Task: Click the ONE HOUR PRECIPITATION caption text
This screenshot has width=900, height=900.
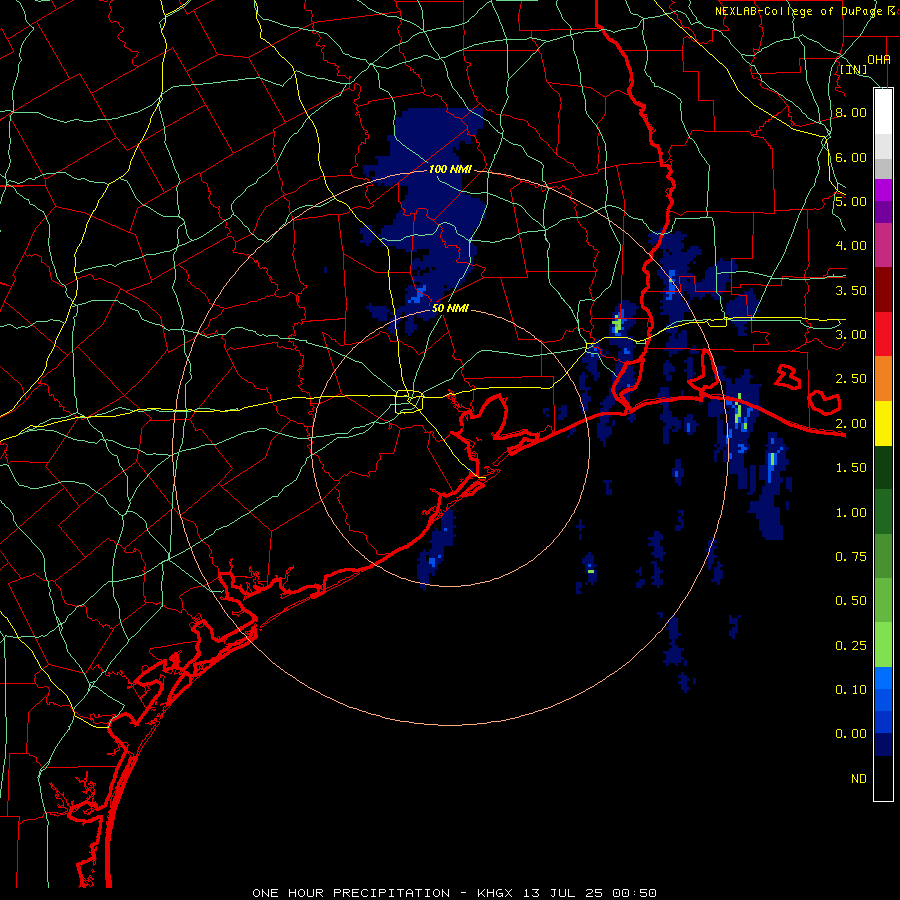Action: [x=351, y=893]
